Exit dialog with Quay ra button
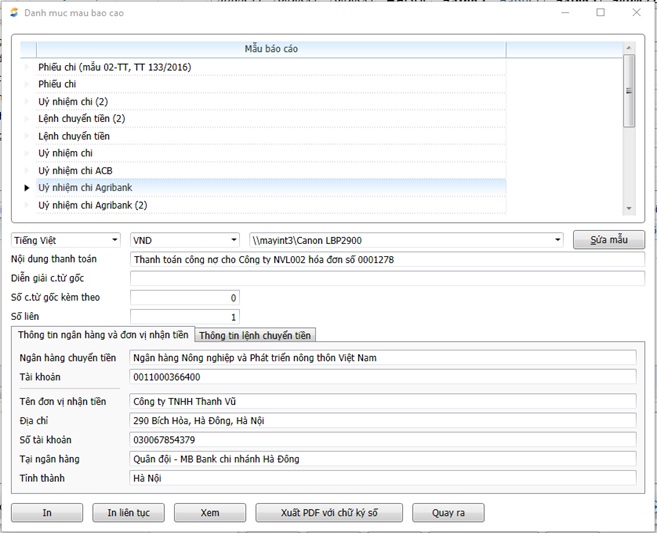Image resolution: width=657 pixels, height=533 pixels. click(448, 513)
